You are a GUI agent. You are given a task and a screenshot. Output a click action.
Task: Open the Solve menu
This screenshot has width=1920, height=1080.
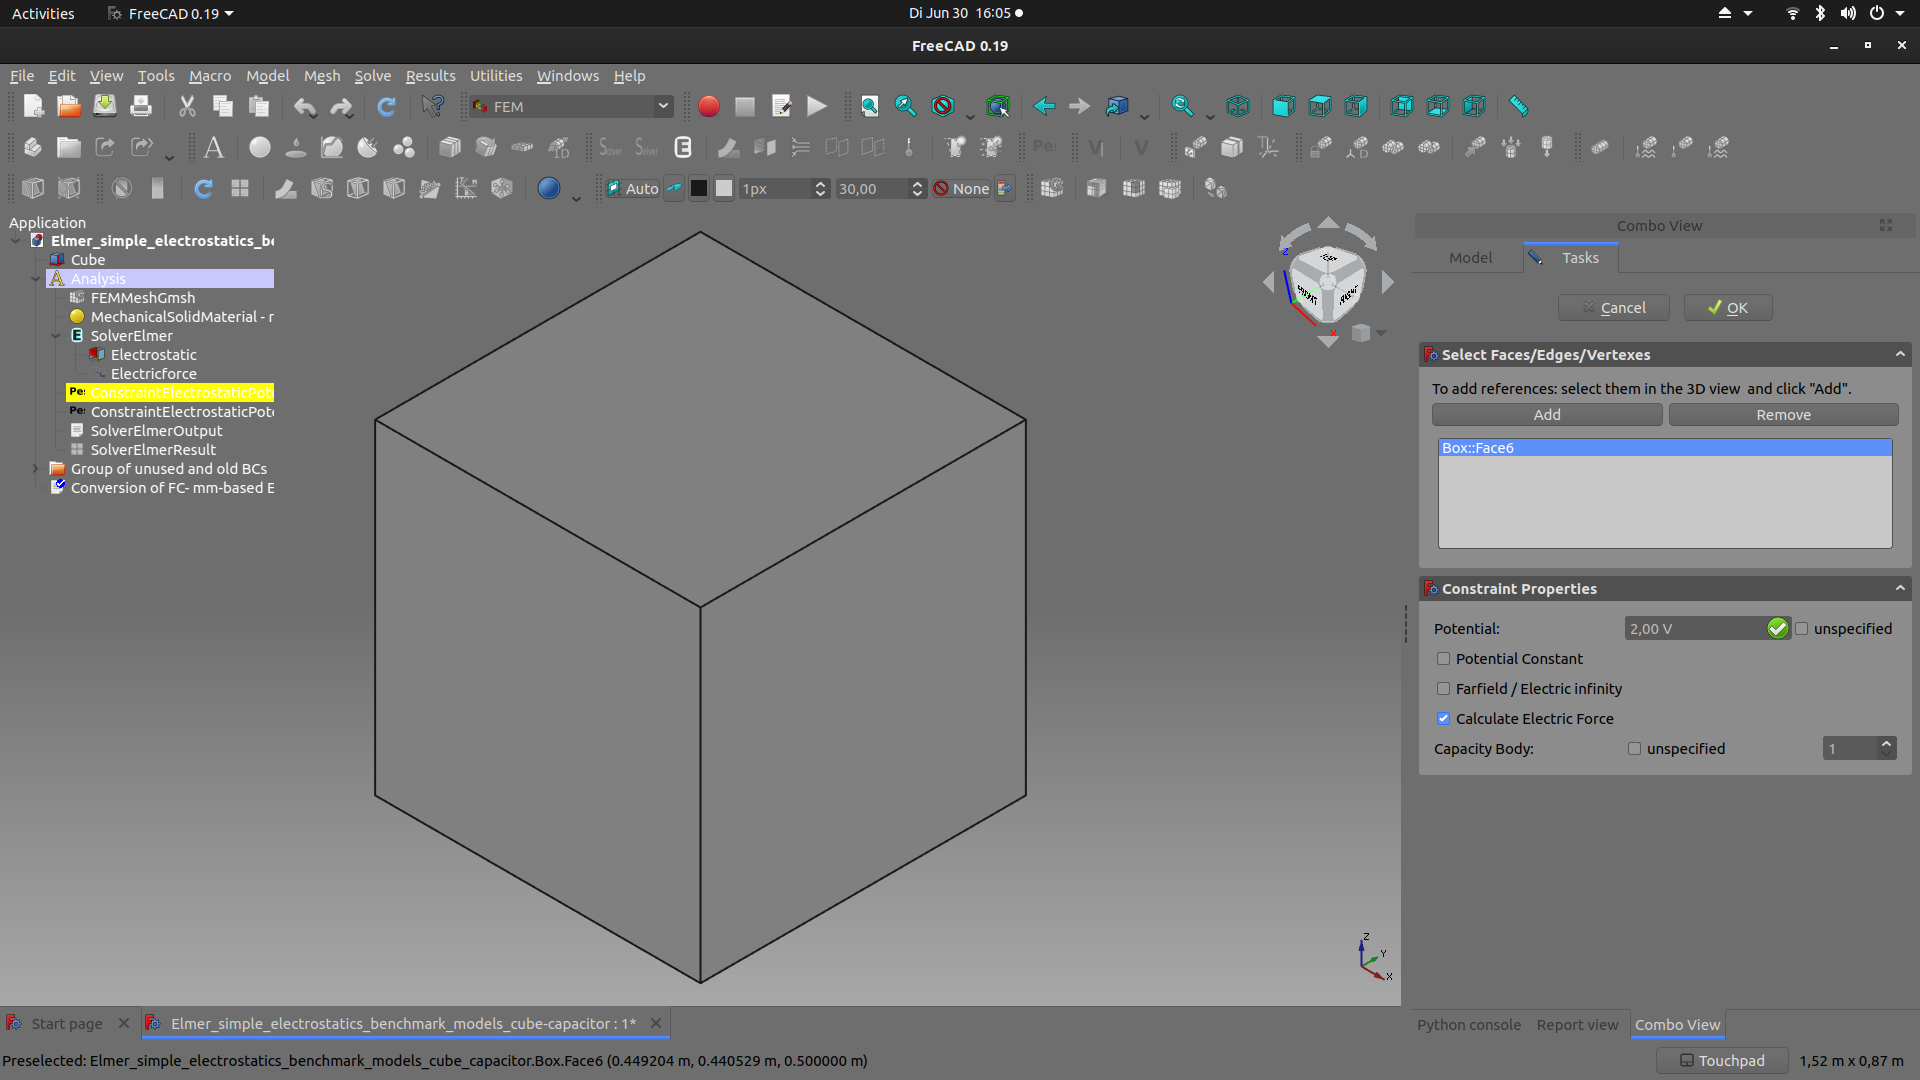(x=372, y=76)
